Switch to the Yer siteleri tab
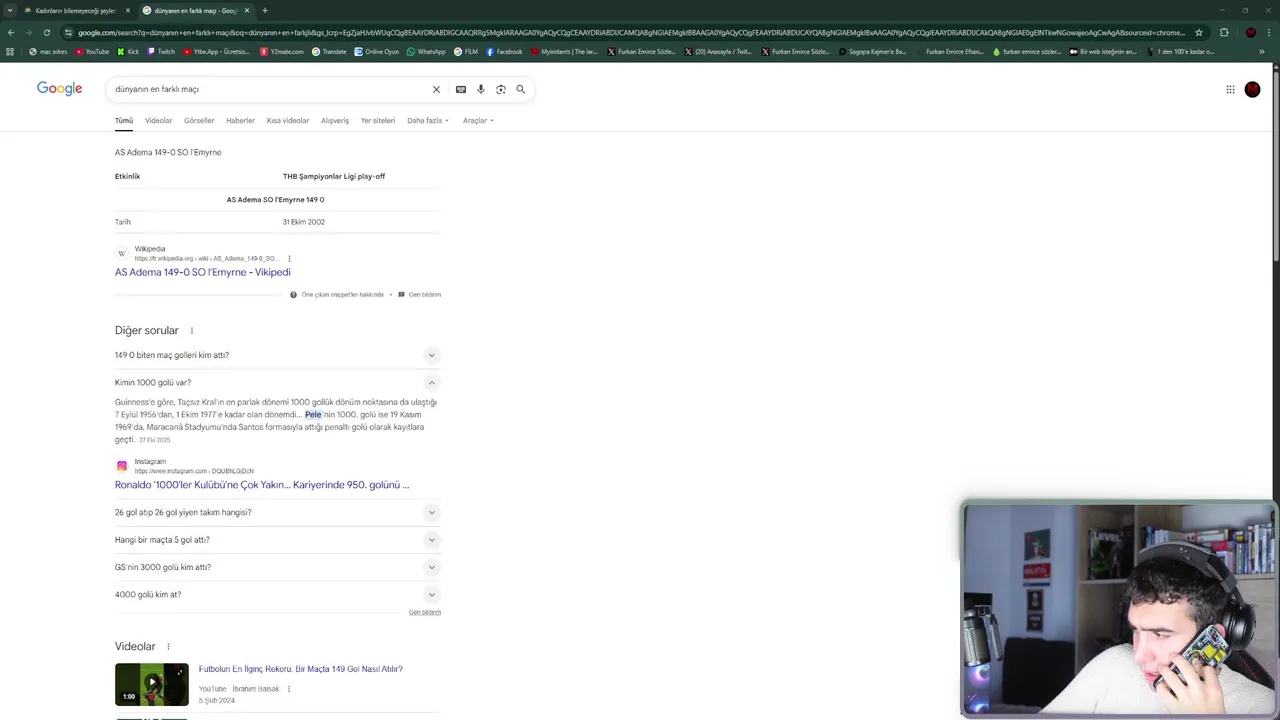This screenshot has width=1280, height=720. [378, 120]
